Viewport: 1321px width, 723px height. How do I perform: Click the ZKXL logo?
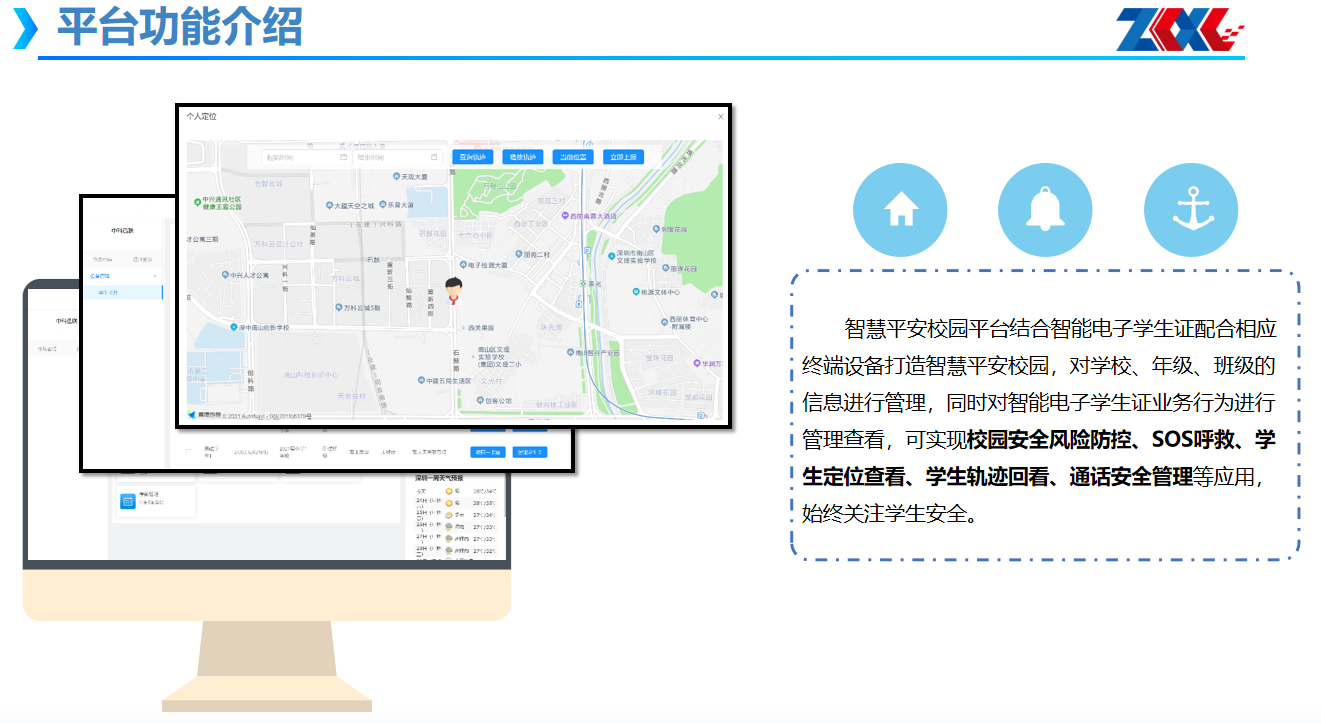(x=1179, y=29)
